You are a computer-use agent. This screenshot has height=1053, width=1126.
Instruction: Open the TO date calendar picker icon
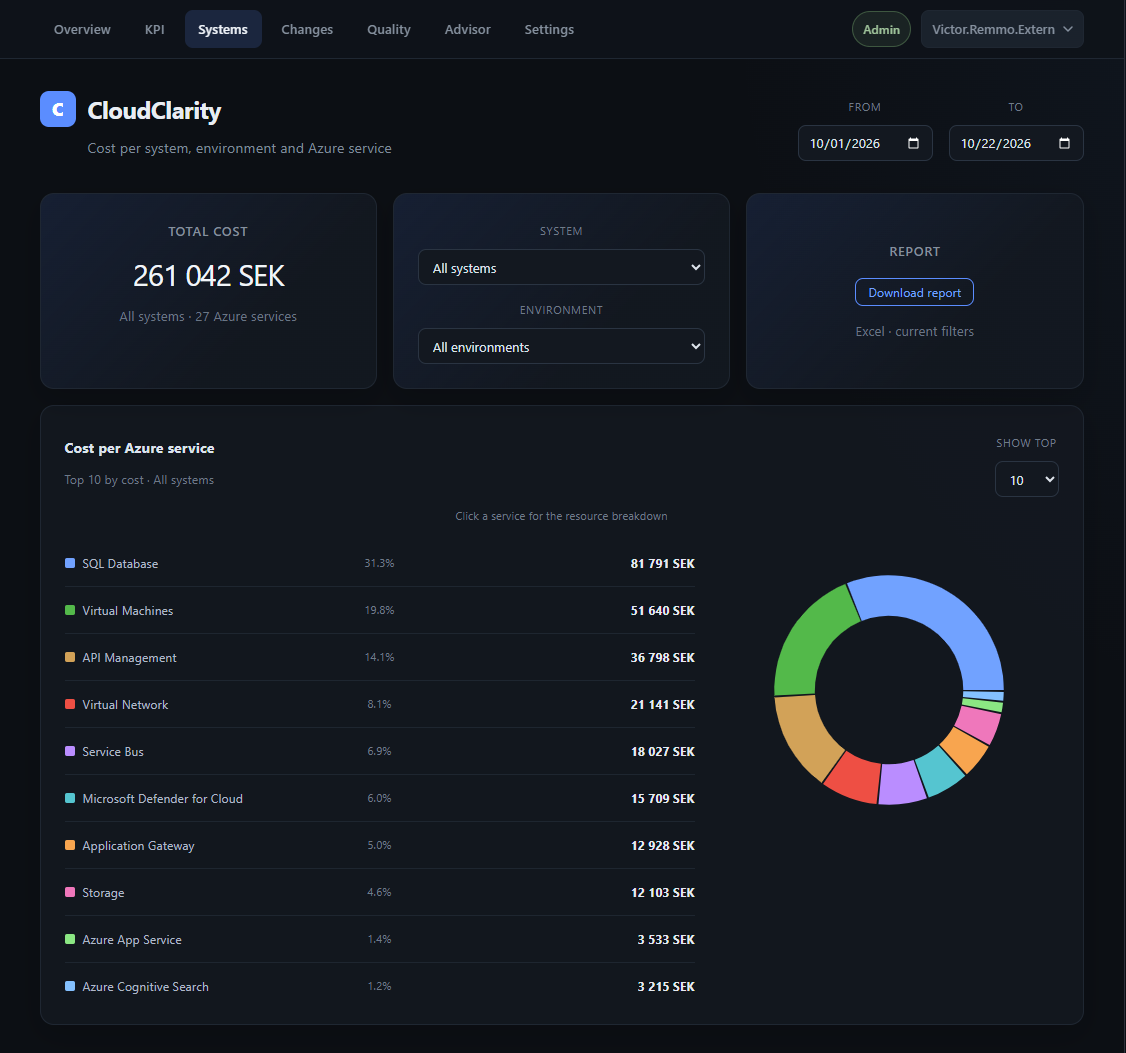click(x=1064, y=143)
